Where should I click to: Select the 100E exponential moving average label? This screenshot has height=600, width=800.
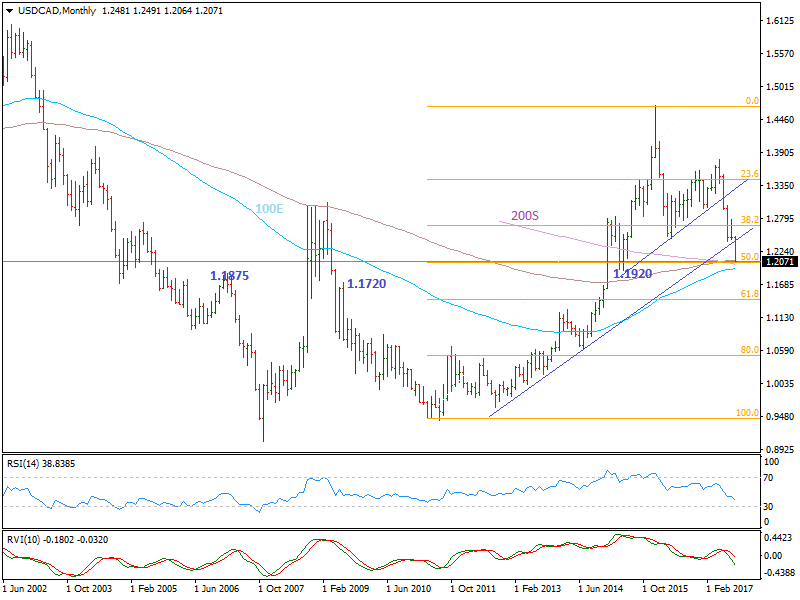click(x=268, y=209)
